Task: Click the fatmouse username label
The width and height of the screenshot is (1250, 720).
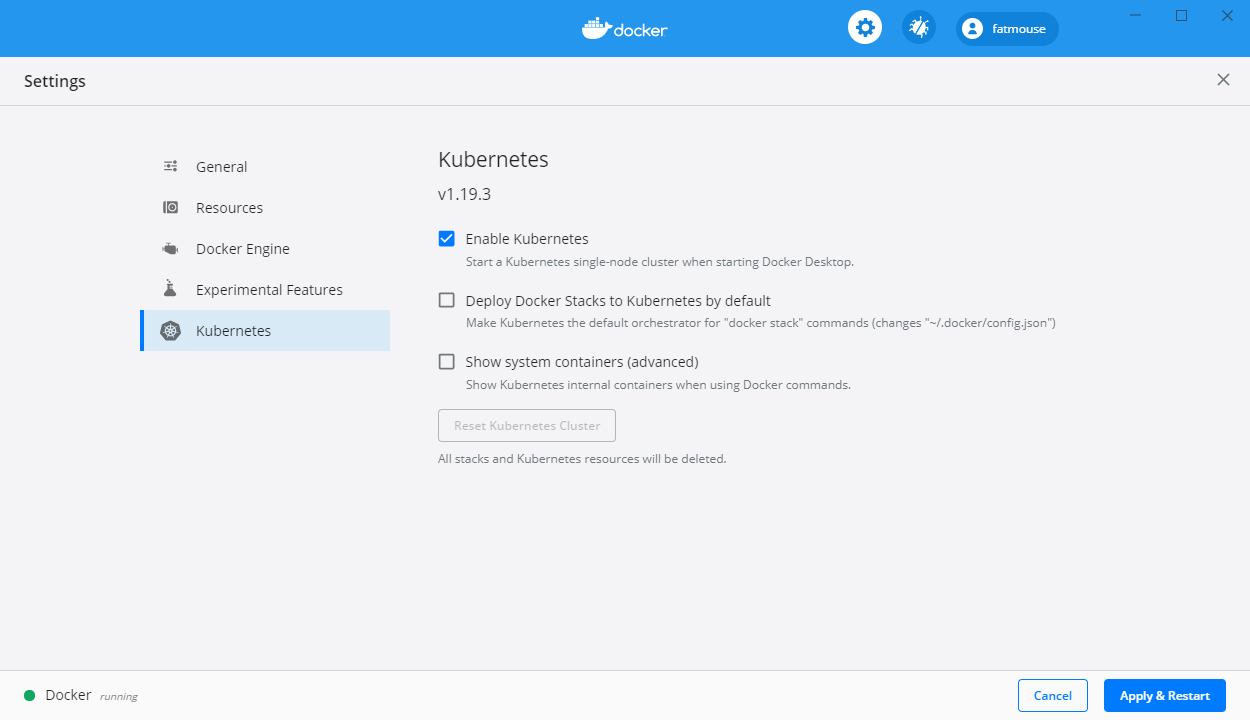Action: point(1018,29)
